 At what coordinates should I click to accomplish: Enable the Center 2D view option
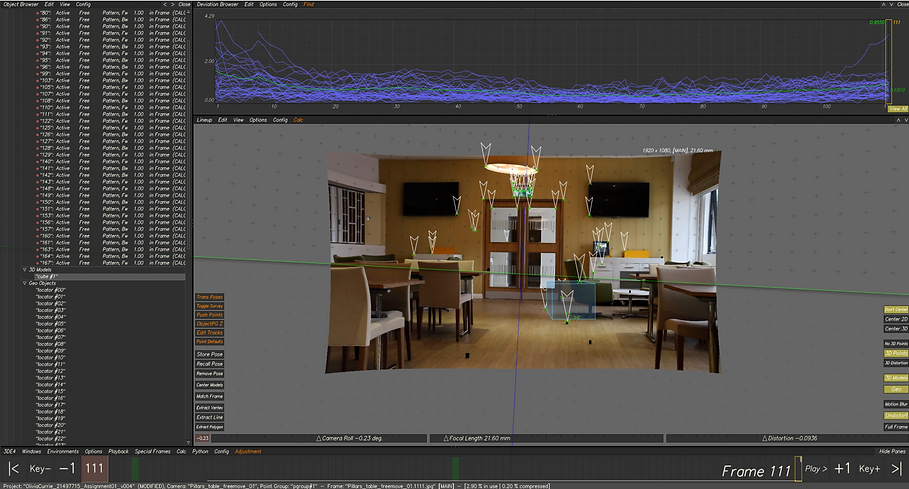[896, 319]
